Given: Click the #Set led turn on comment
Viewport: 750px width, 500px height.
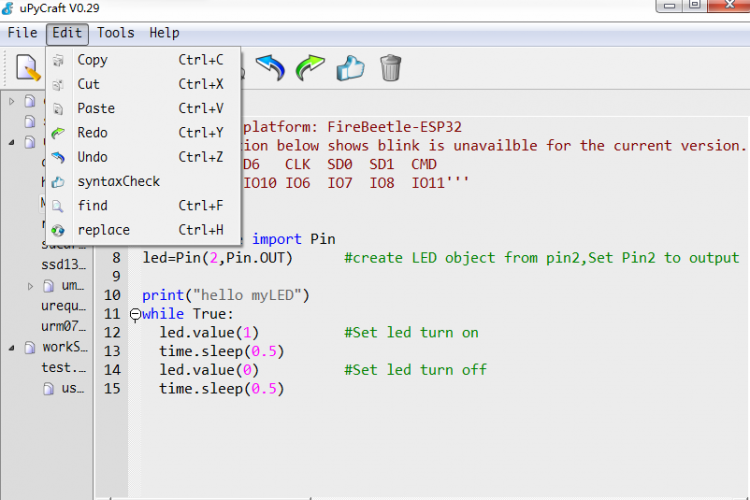Looking at the screenshot, I should (x=411, y=333).
